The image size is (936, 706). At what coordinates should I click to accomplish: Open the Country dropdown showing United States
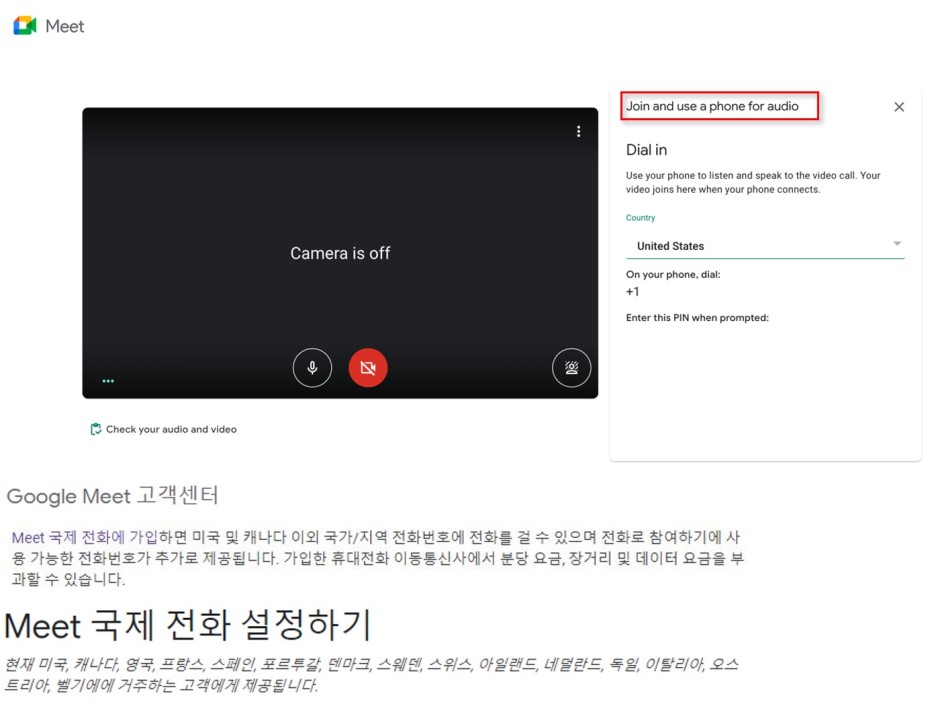click(765, 246)
